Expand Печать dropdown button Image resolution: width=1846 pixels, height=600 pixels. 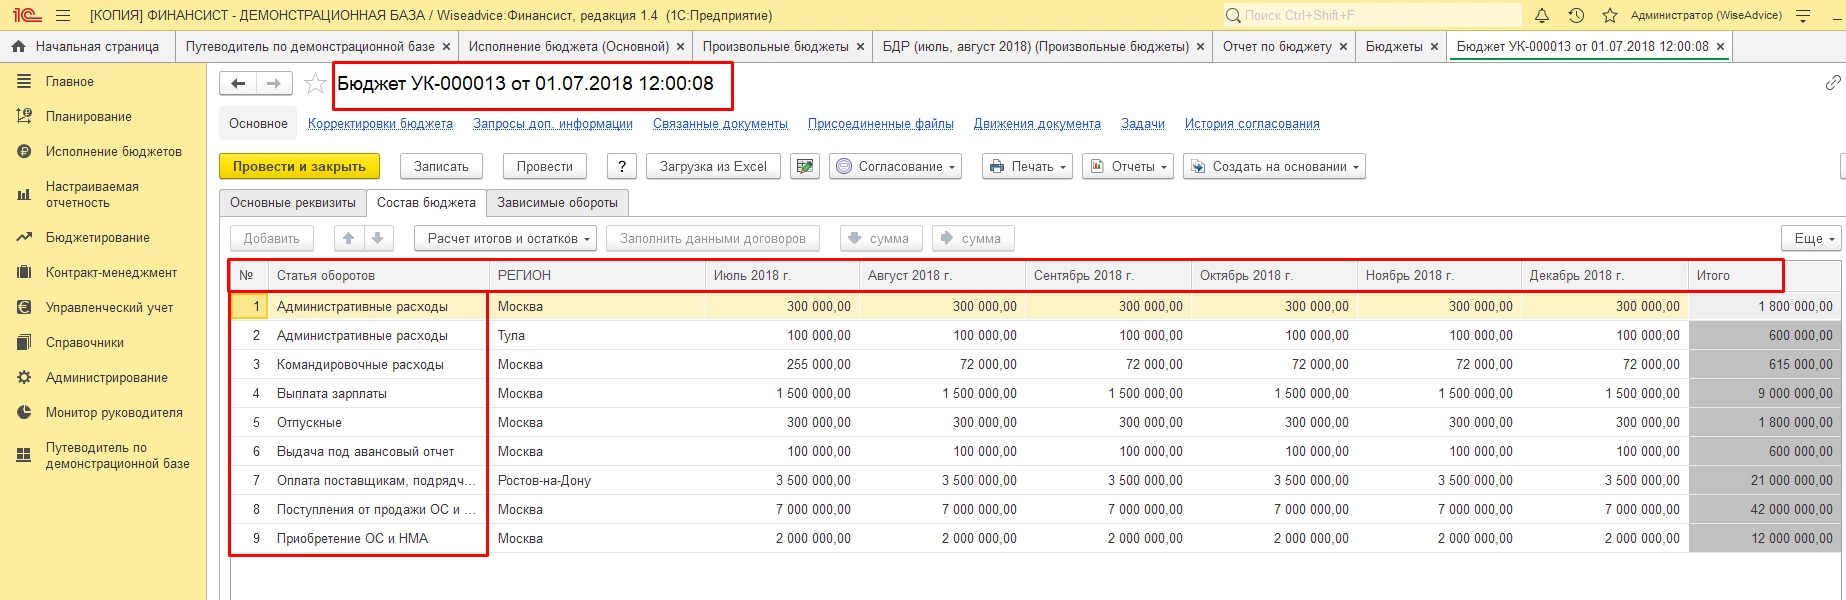(x=1028, y=167)
